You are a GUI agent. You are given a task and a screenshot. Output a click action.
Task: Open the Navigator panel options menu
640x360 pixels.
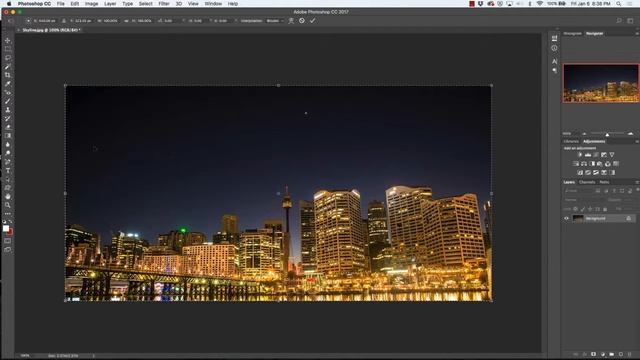pos(637,33)
